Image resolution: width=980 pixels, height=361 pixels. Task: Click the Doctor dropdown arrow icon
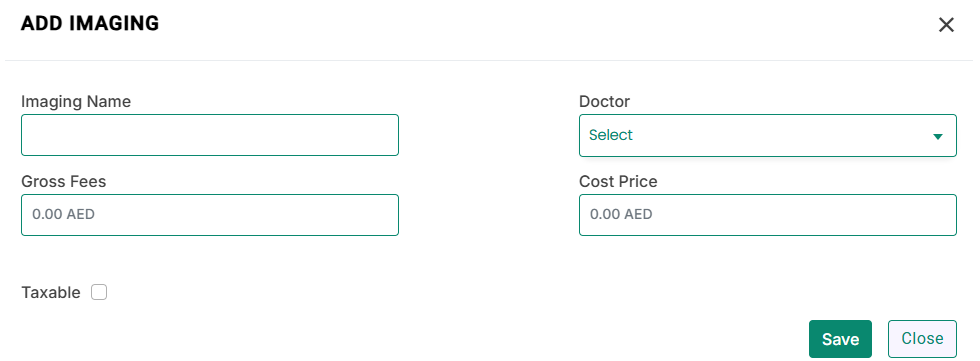938,136
